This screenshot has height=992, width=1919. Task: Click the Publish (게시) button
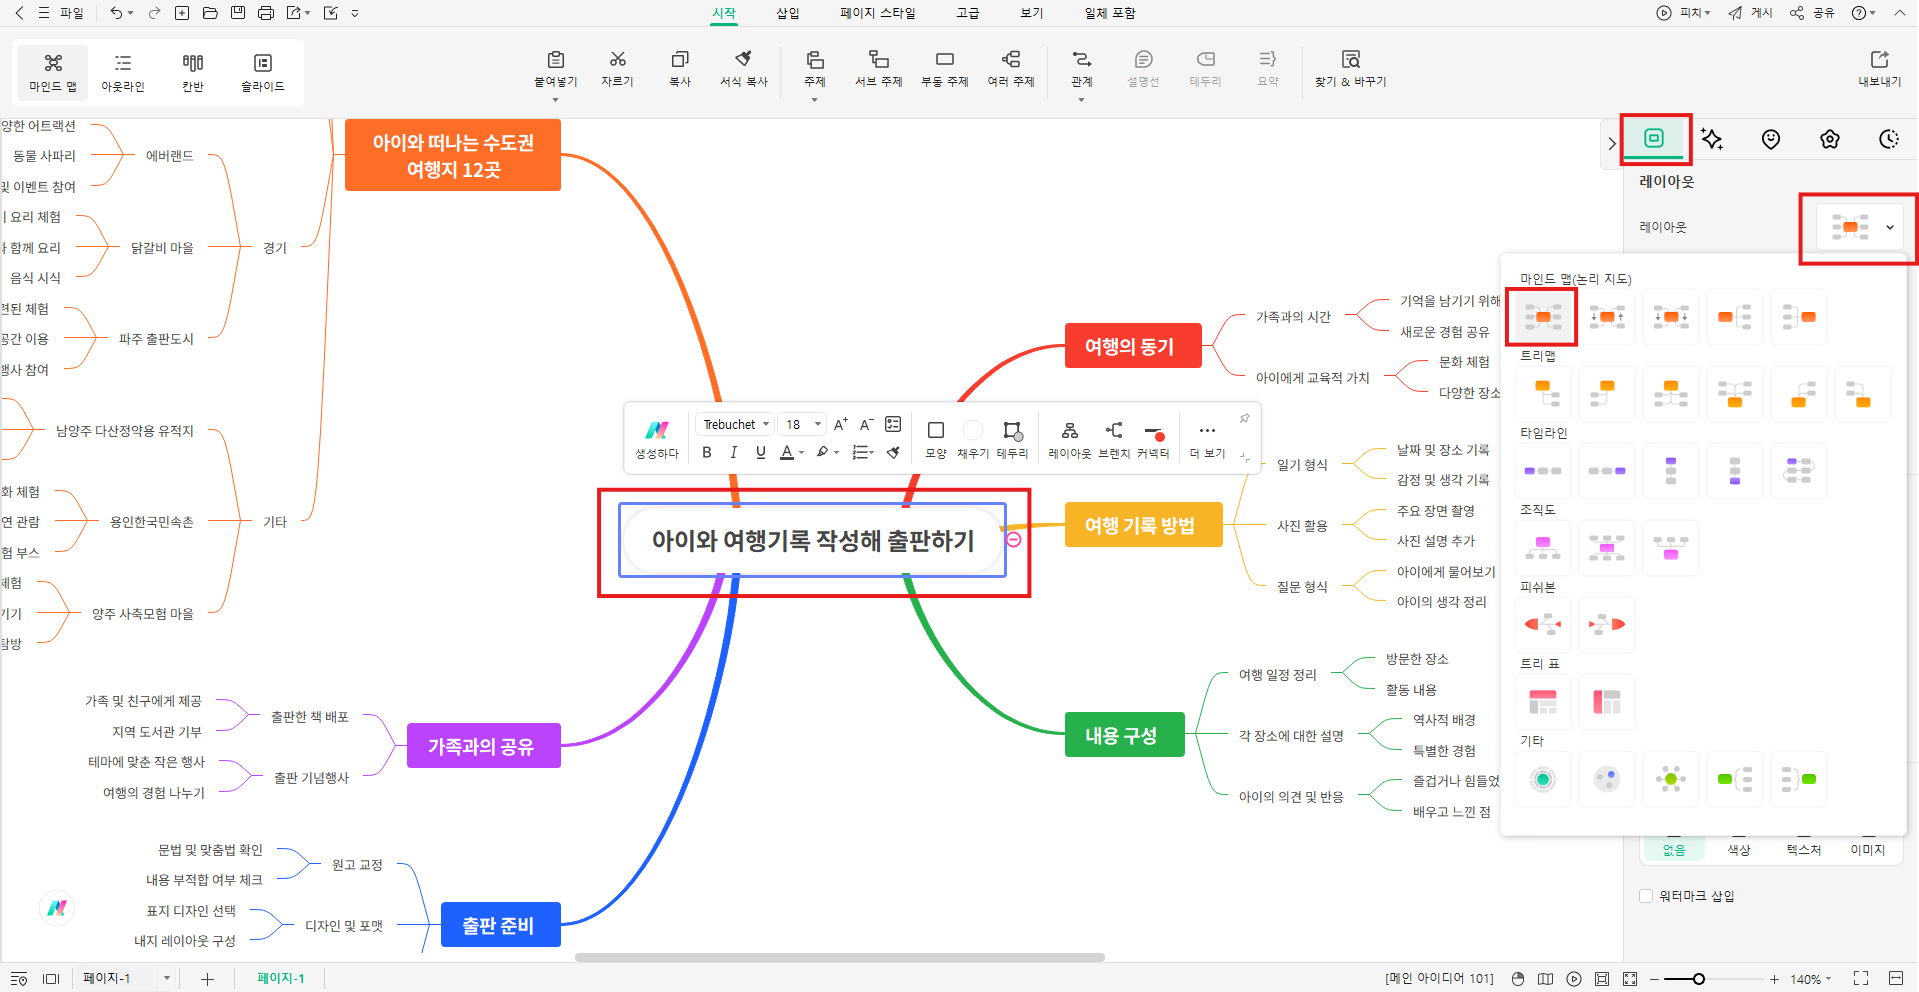(x=1751, y=13)
